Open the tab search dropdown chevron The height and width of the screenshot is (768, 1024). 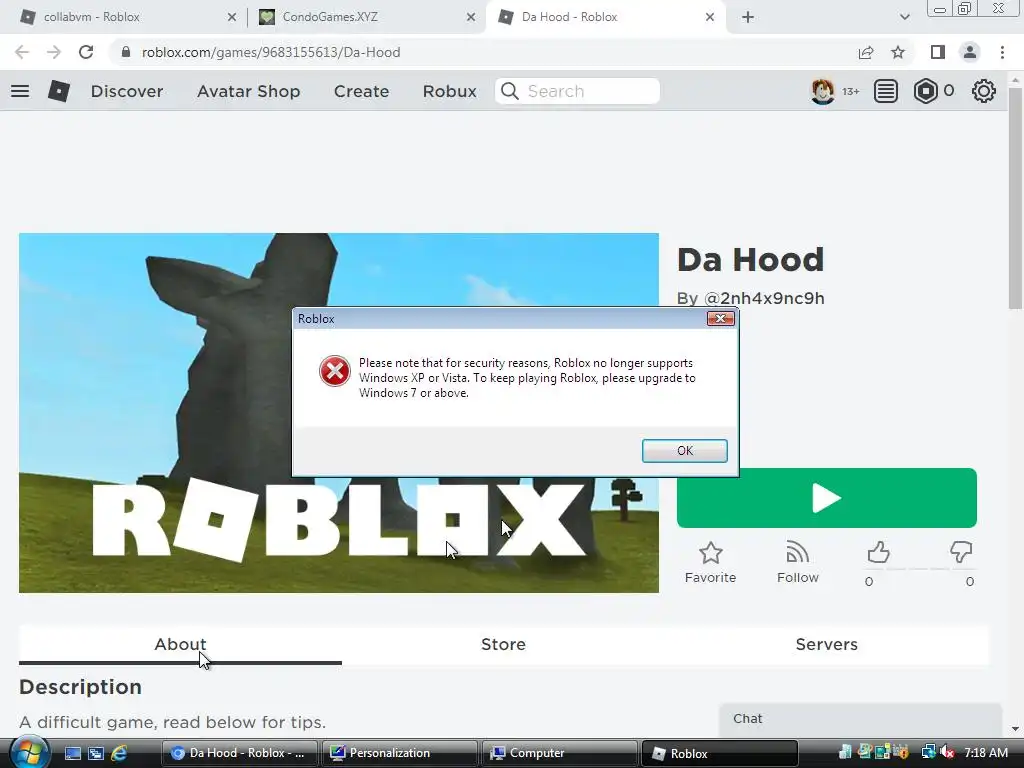pos(904,17)
